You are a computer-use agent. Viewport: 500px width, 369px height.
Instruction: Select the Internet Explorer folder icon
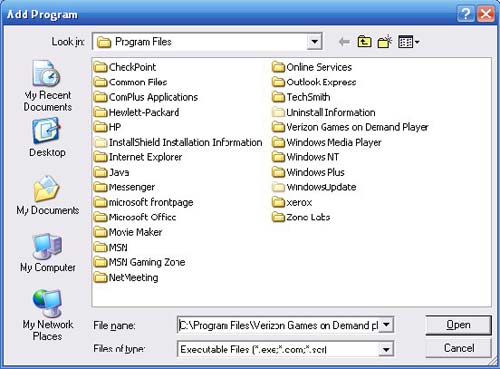coord(100,157)
